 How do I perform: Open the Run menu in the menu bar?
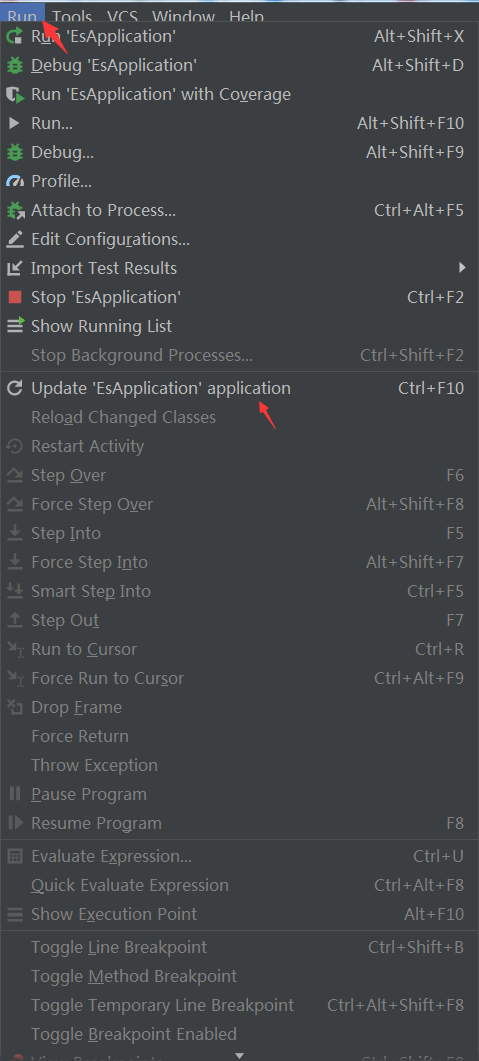coord(22,16)
